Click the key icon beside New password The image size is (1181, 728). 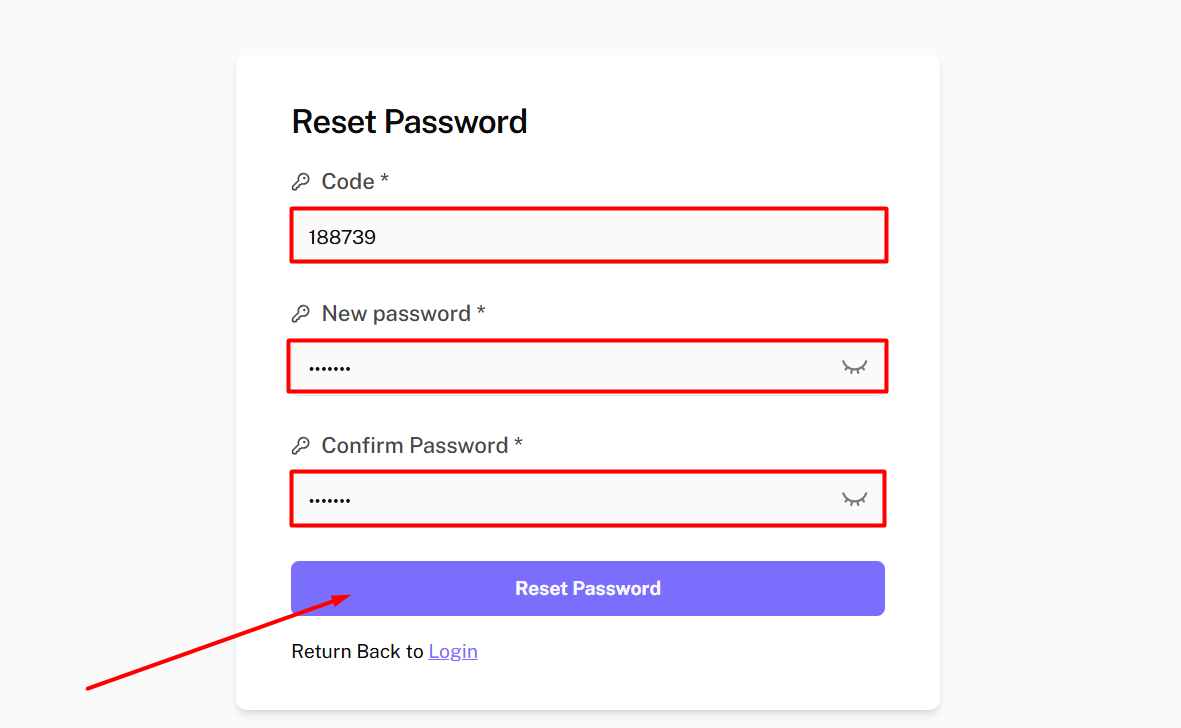pos(300,314)
